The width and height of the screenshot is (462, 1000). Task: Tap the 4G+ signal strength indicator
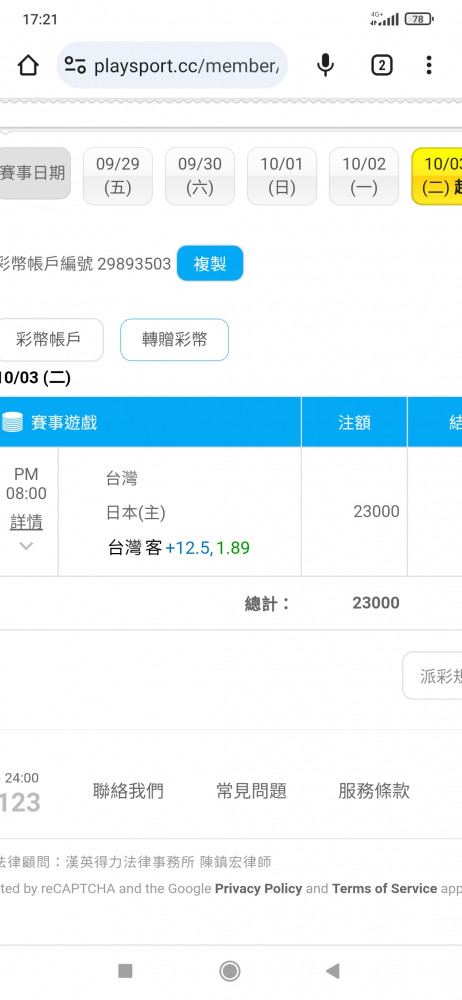(x=384, y=19)
